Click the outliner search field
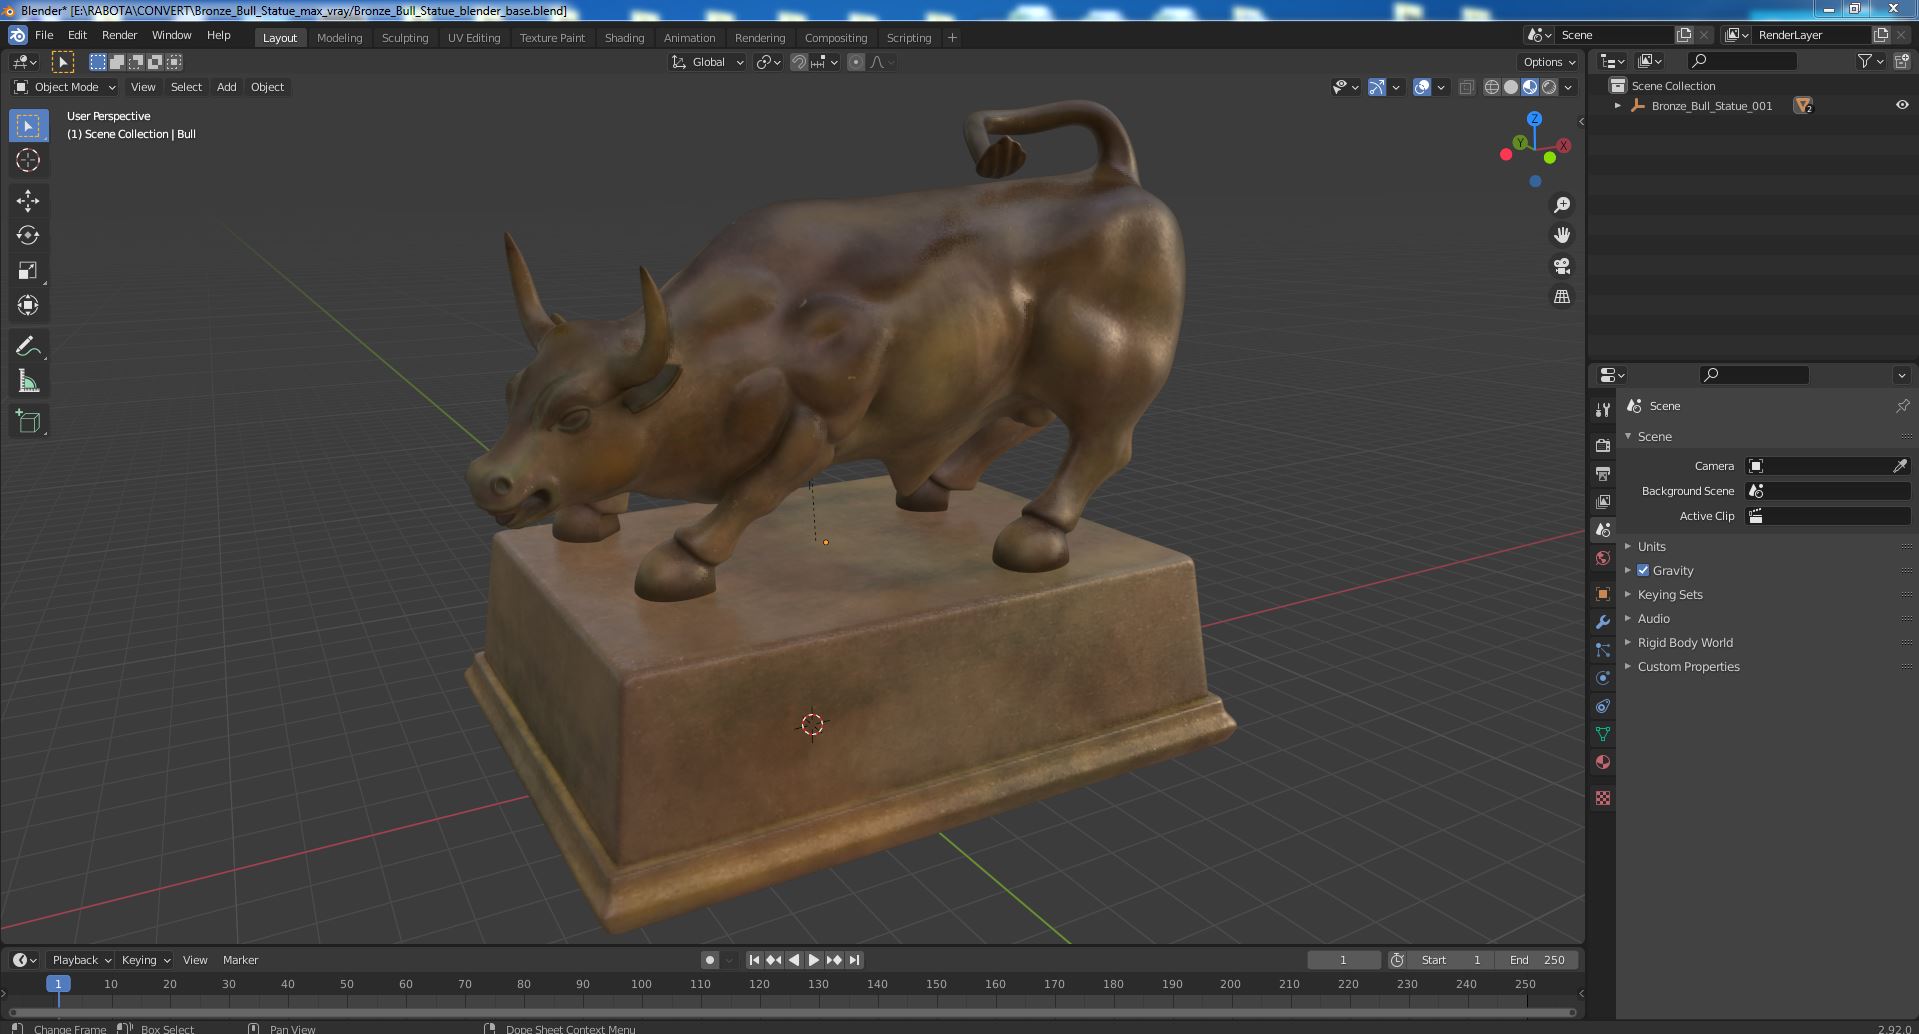Viewport: 1919px width, 1034px height. tap(1742, 61)
